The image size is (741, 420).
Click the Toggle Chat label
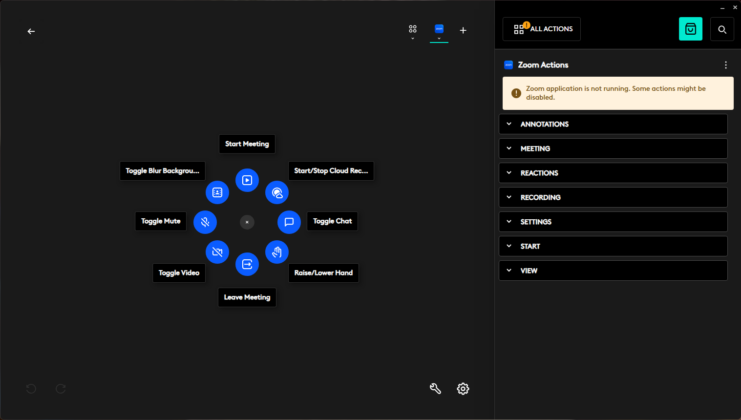tap(332, 221)
